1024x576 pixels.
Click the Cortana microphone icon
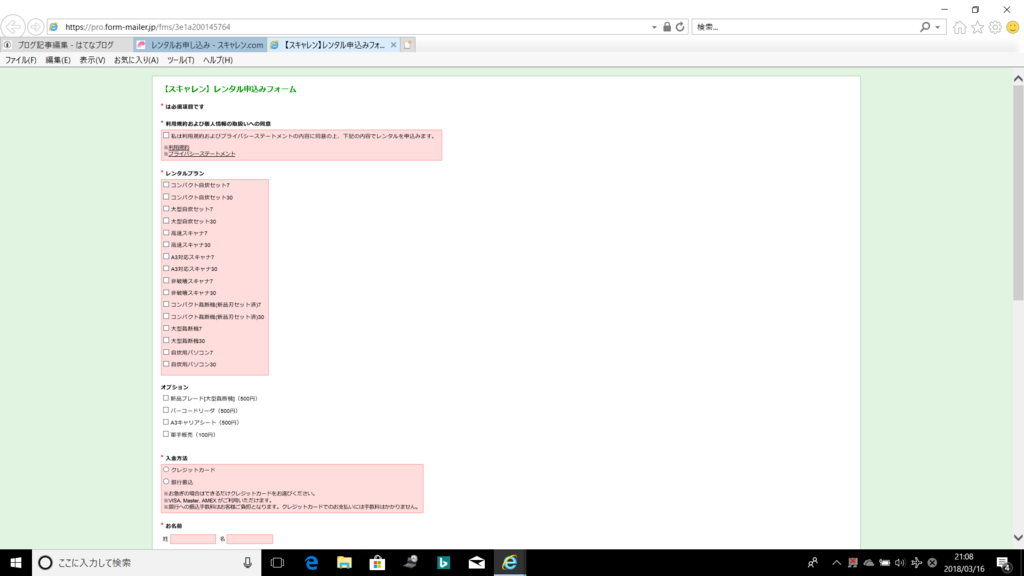click(248, 562)
